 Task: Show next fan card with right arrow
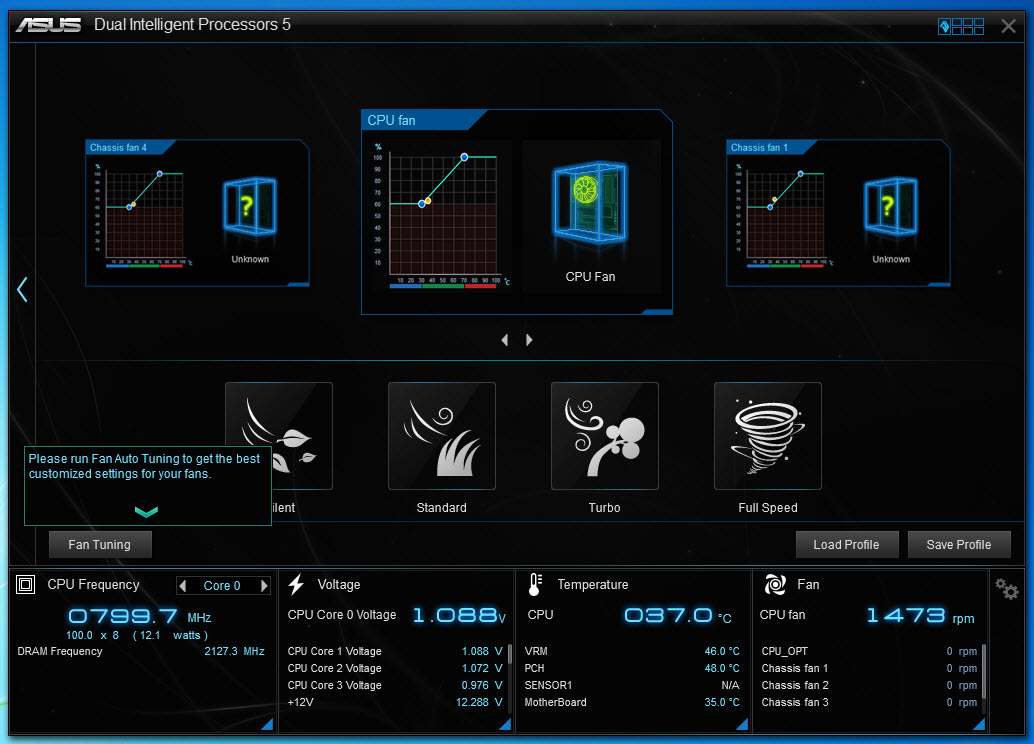[529, 340]
